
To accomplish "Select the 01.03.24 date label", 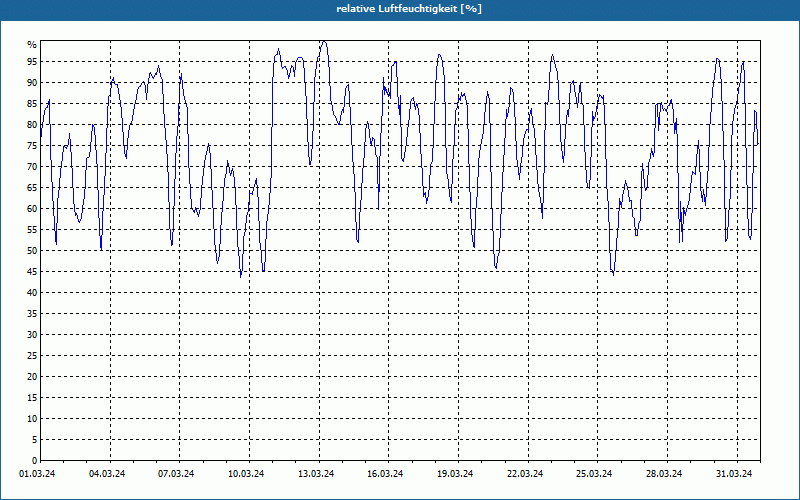I will pos(37,474).
